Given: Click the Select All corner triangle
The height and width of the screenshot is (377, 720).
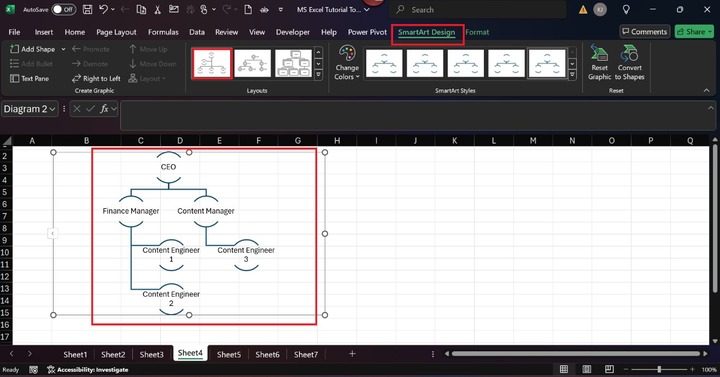Looking at the screenshot, I should [x=6, y=141].
